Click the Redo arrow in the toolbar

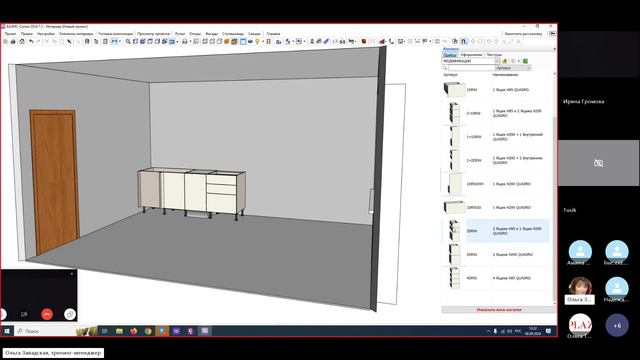tap(38, 42)
